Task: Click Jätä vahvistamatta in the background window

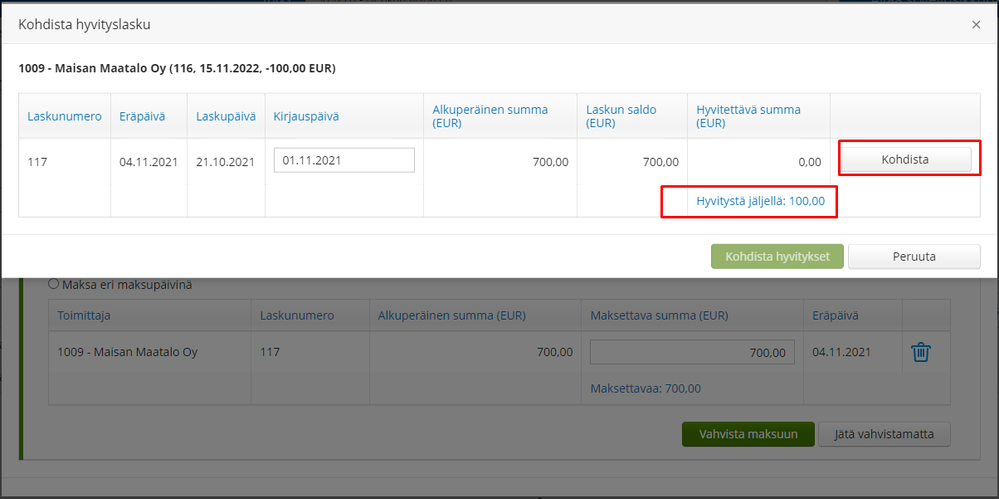Action: (x=884, y=435)
